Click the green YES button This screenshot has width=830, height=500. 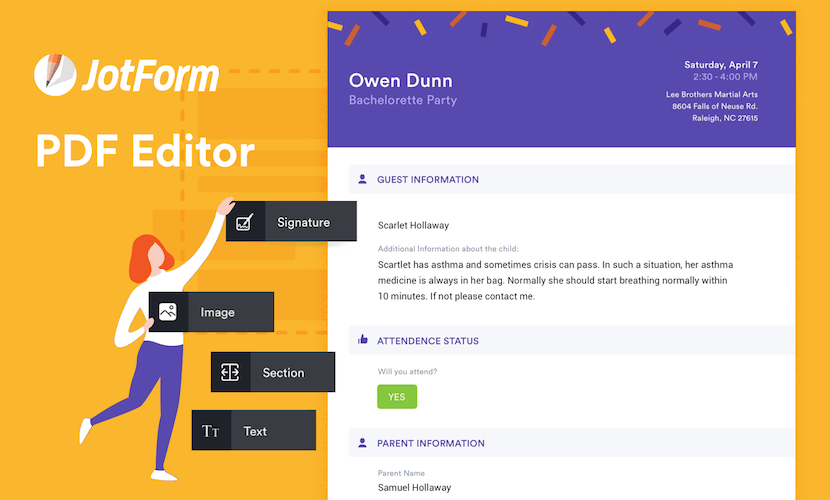click(397, 397)
